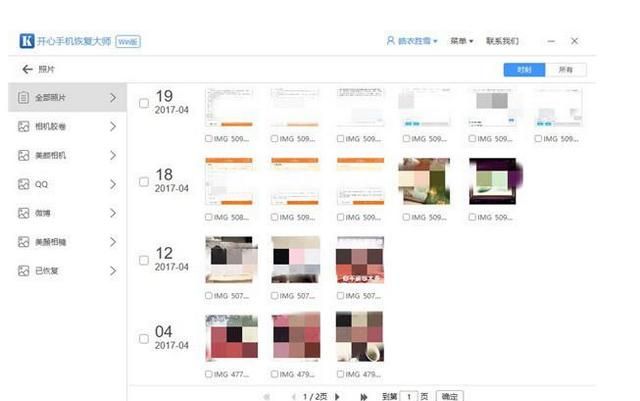
Task: Tick the checkbox for IMG 477
Action: pyautogui.click(x=209, y=374)
